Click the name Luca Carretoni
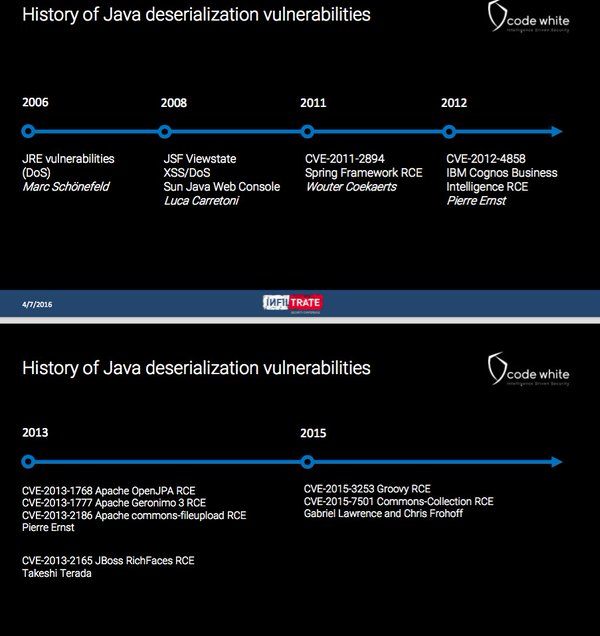The width and height of the screenshot is (600, 636). (x=201, y=200)
